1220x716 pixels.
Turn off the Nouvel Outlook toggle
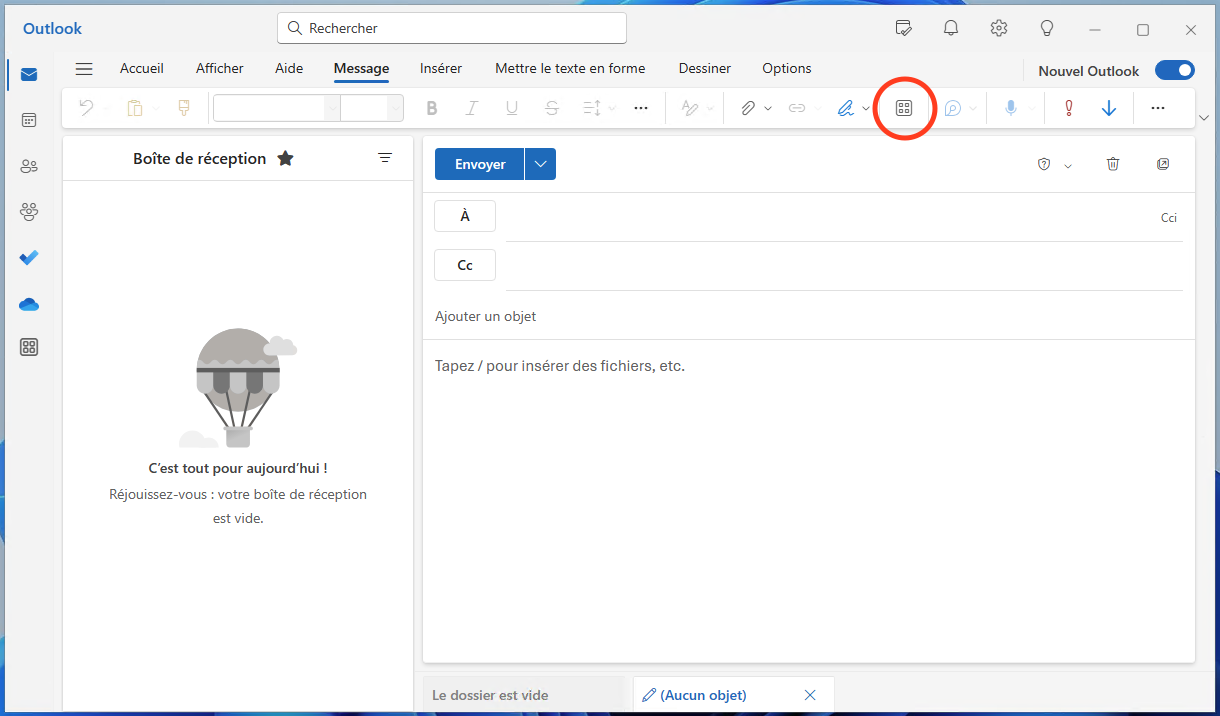coord(1174,70)
